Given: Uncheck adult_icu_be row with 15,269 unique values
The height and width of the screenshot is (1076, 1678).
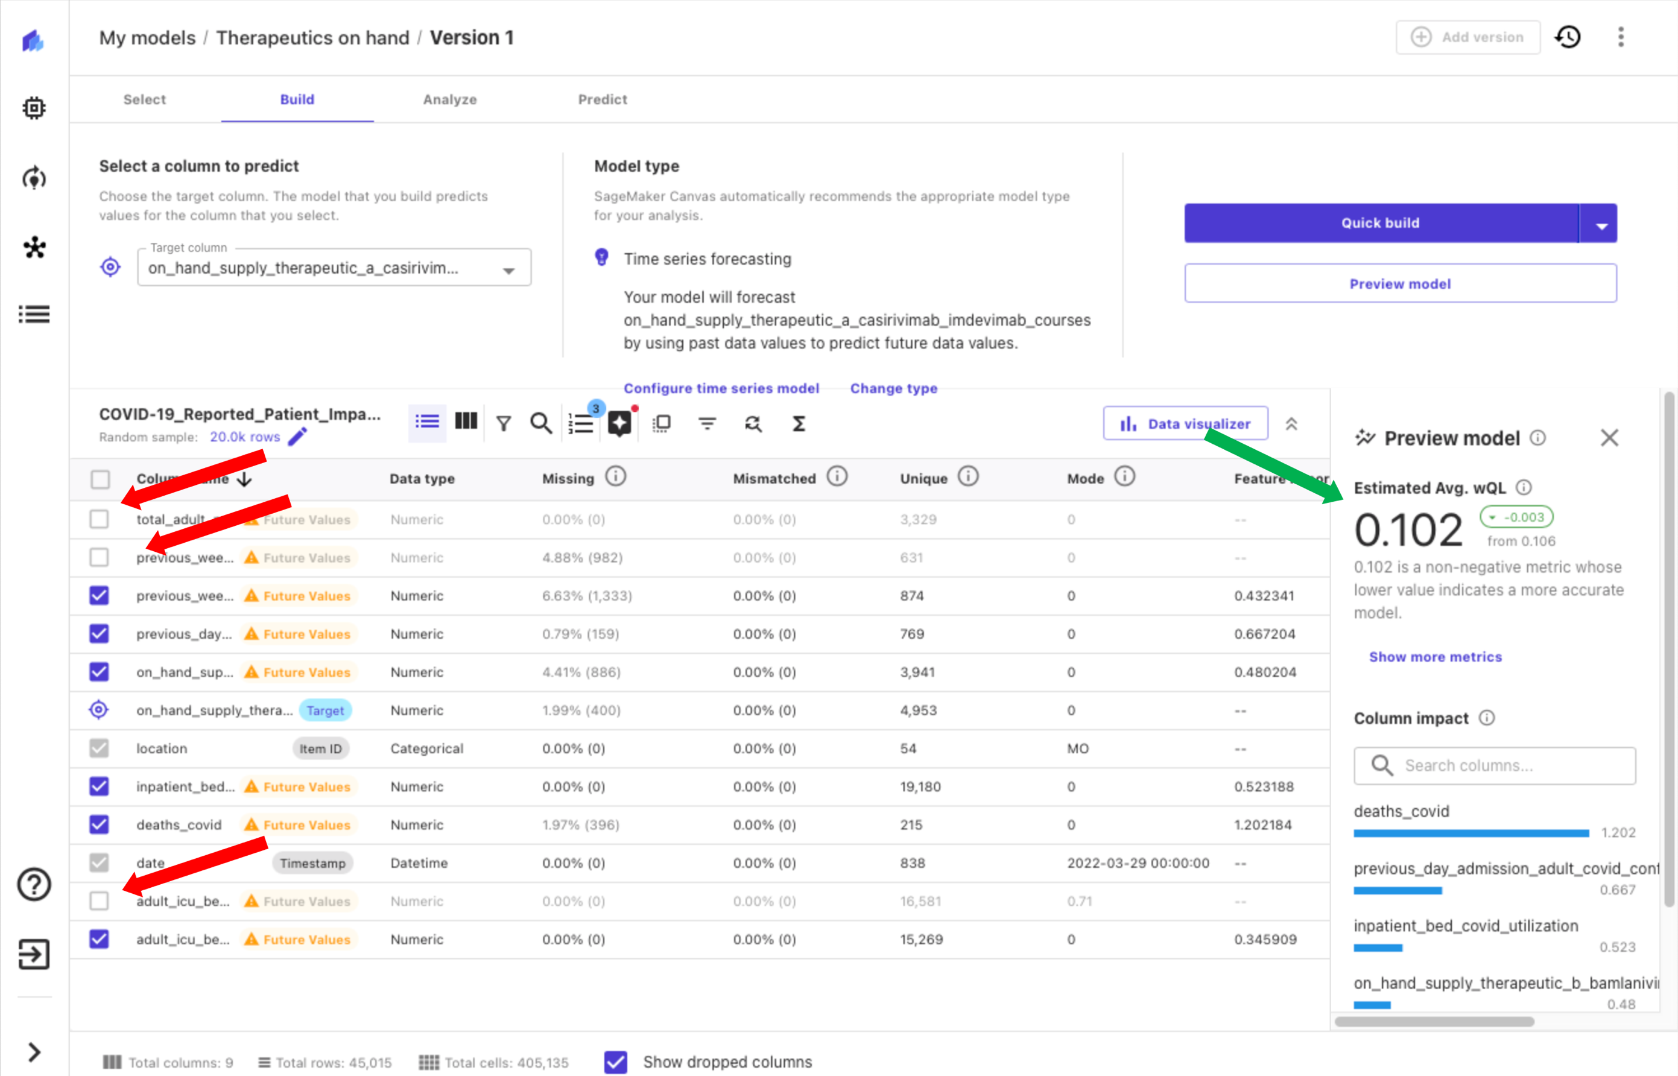Looking at the screenshot, I should point(99,939).
